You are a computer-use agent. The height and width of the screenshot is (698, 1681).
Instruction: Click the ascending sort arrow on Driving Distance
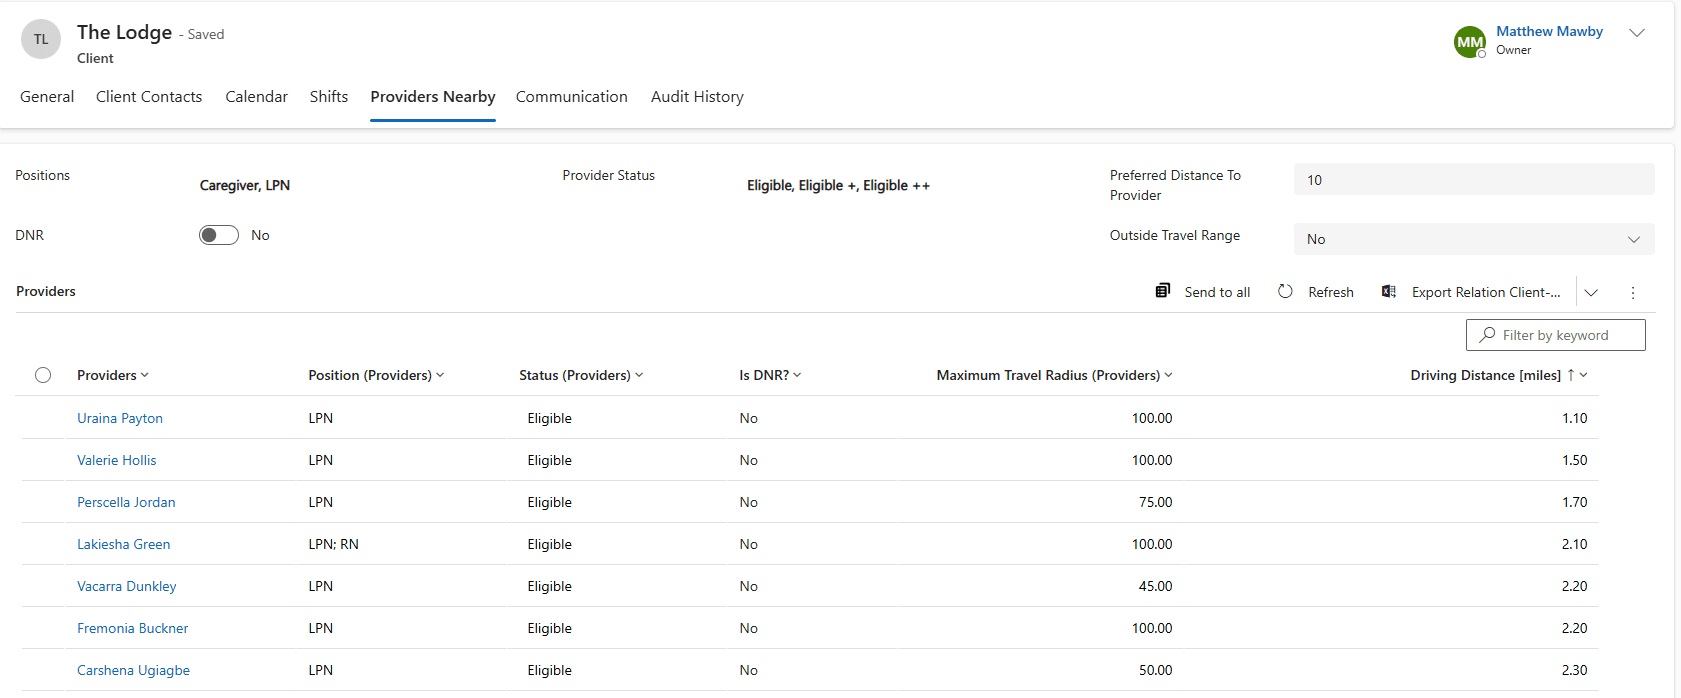tap(1570, 375)
